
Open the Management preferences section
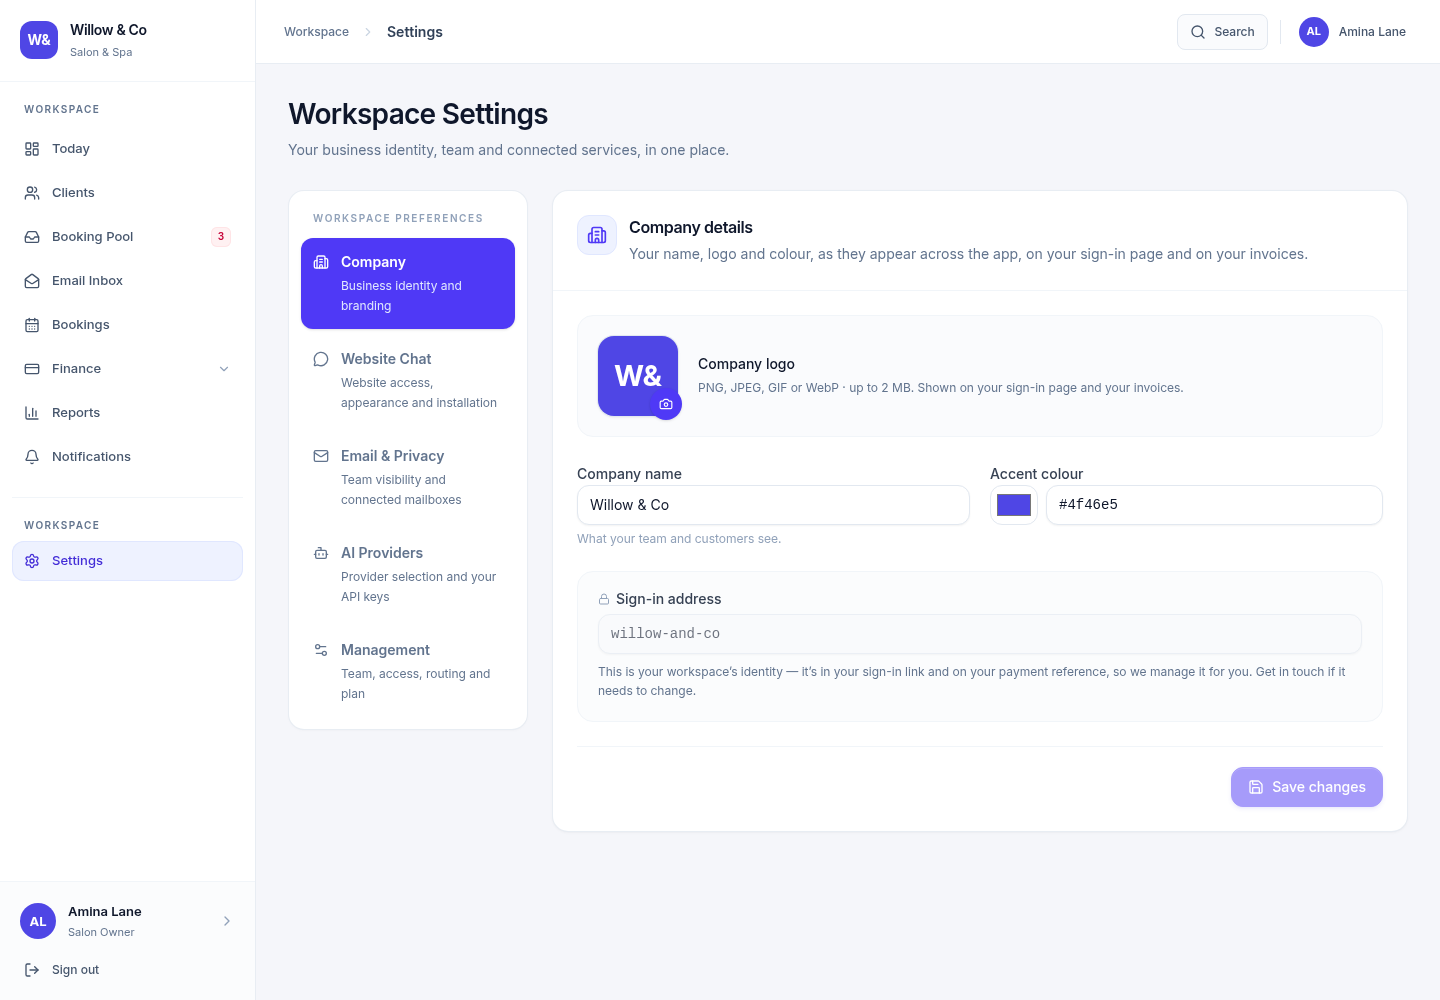pos(408,671)
